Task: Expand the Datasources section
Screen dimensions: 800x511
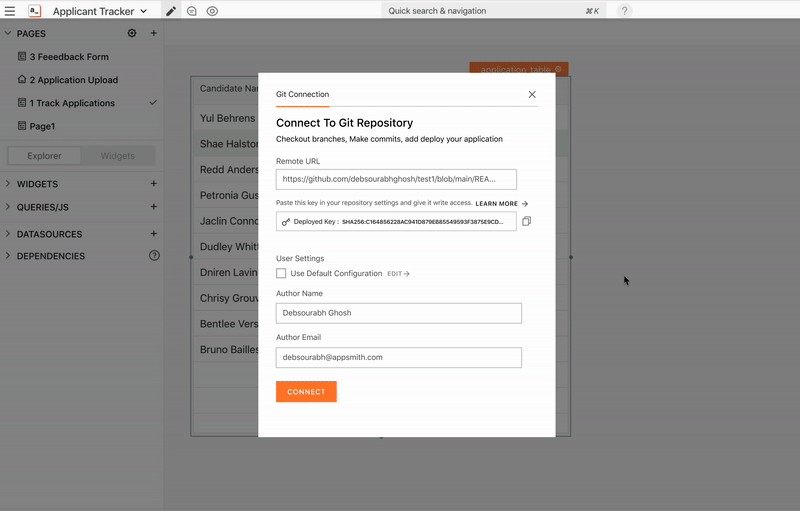Action: pyautogui.click(x=8, y=234)
